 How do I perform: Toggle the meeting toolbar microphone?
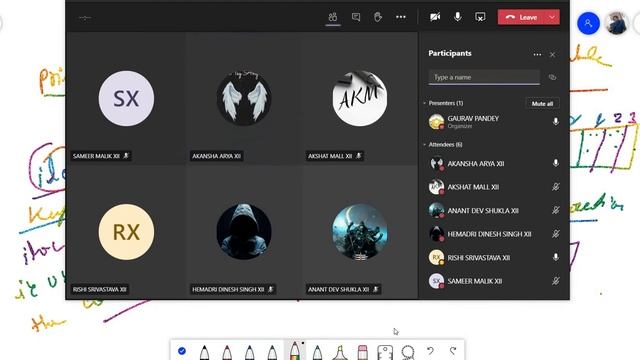(458, 17)
